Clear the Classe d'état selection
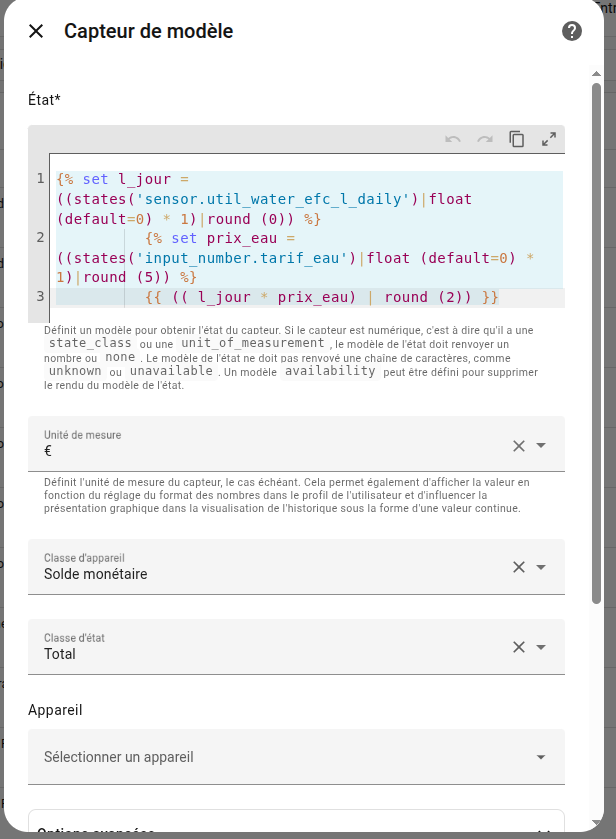Image resolution: width=616 pixels, height=839 pixels. pyautogui.click(x=518, y=647)
